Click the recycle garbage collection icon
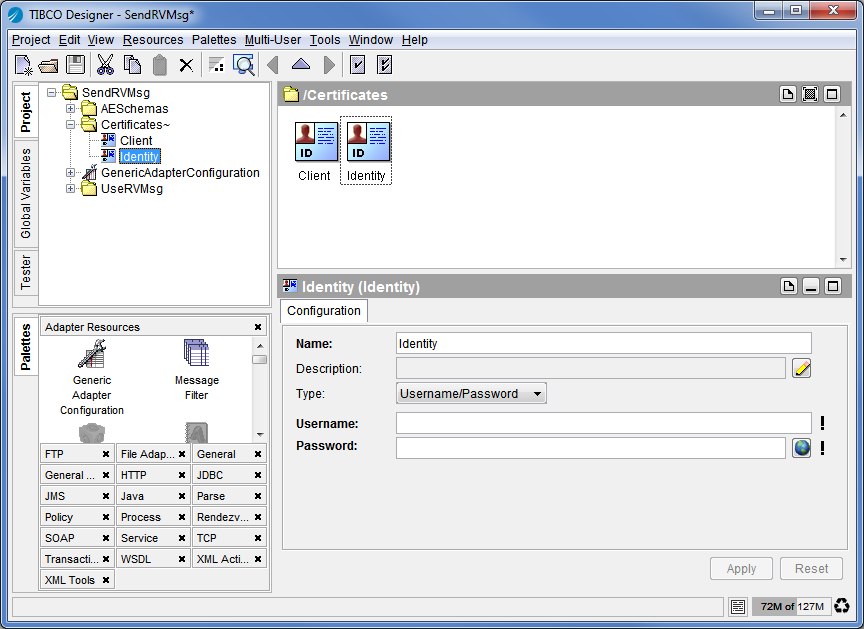 pos(842,606)
